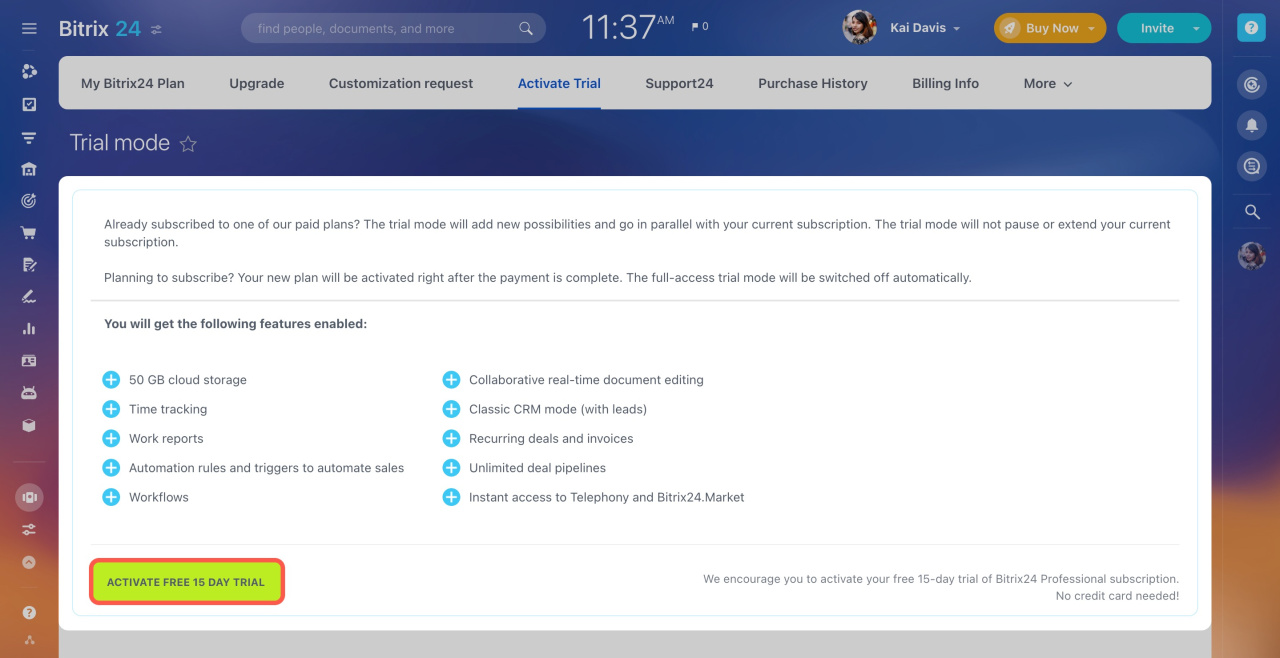Open the sliders settings sidebar icon

coord(29,530)
